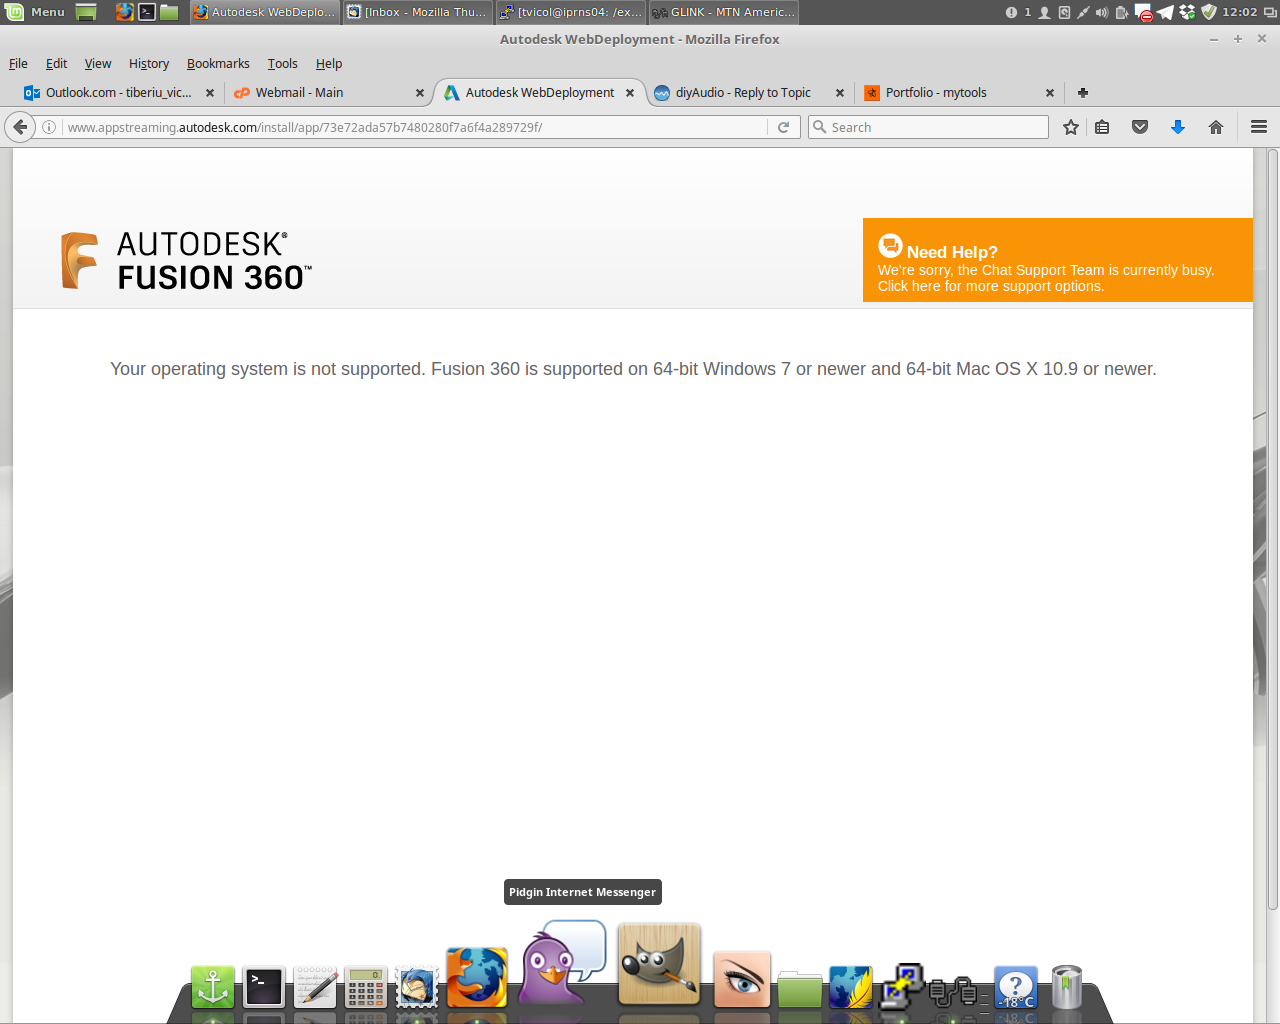Launch the globe-and-feather app in dock

tap(851, 988)
